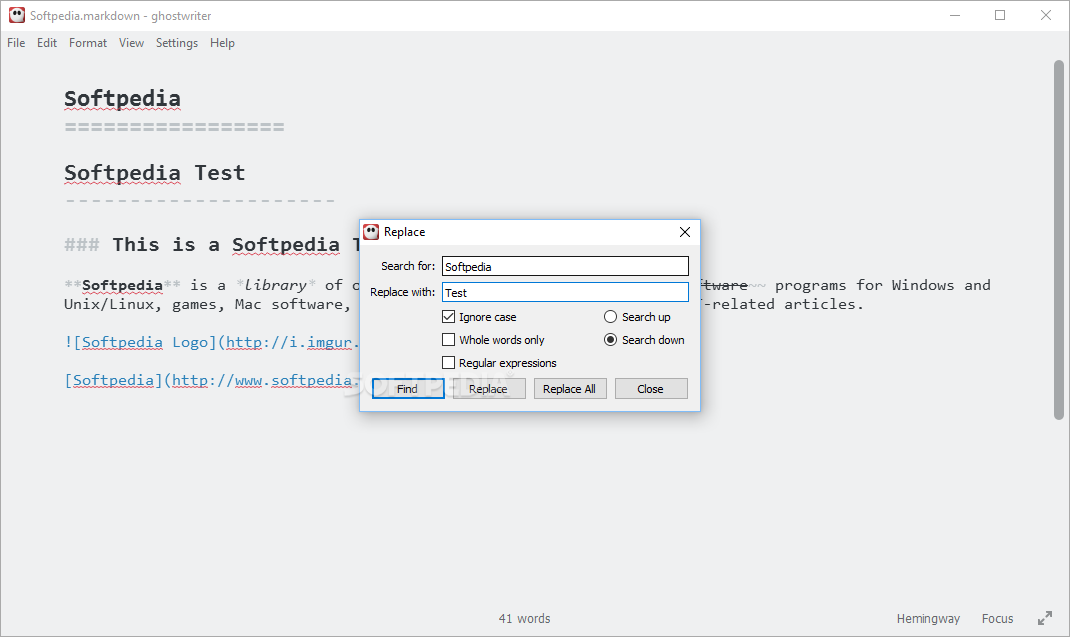Enable Whole words only checkbox
The width and height of the screenshot is (1070, 637).
pos(448,339)
